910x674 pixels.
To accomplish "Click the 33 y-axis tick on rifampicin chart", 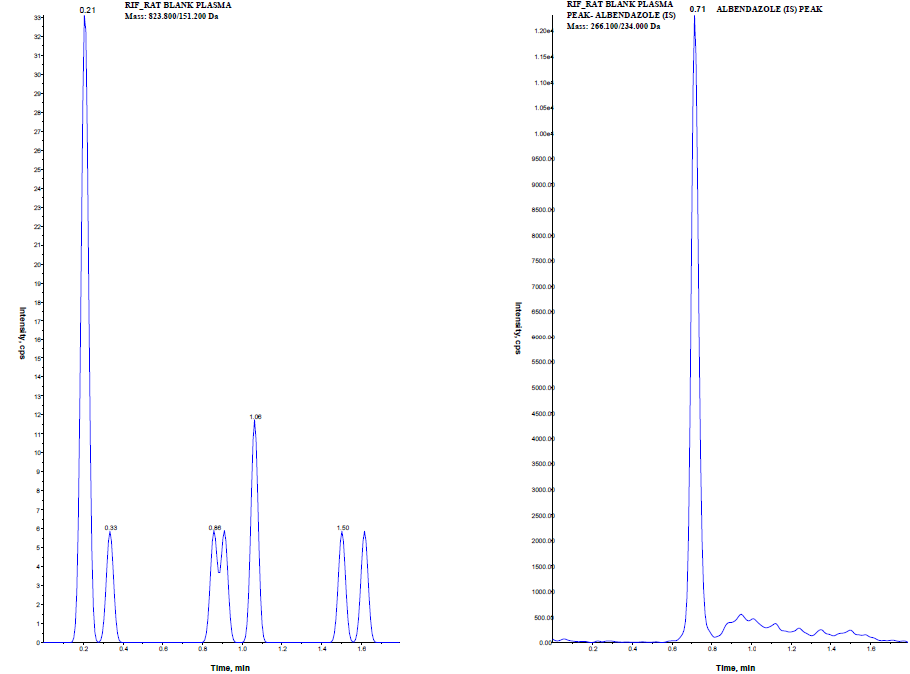I will click(36, 18).
